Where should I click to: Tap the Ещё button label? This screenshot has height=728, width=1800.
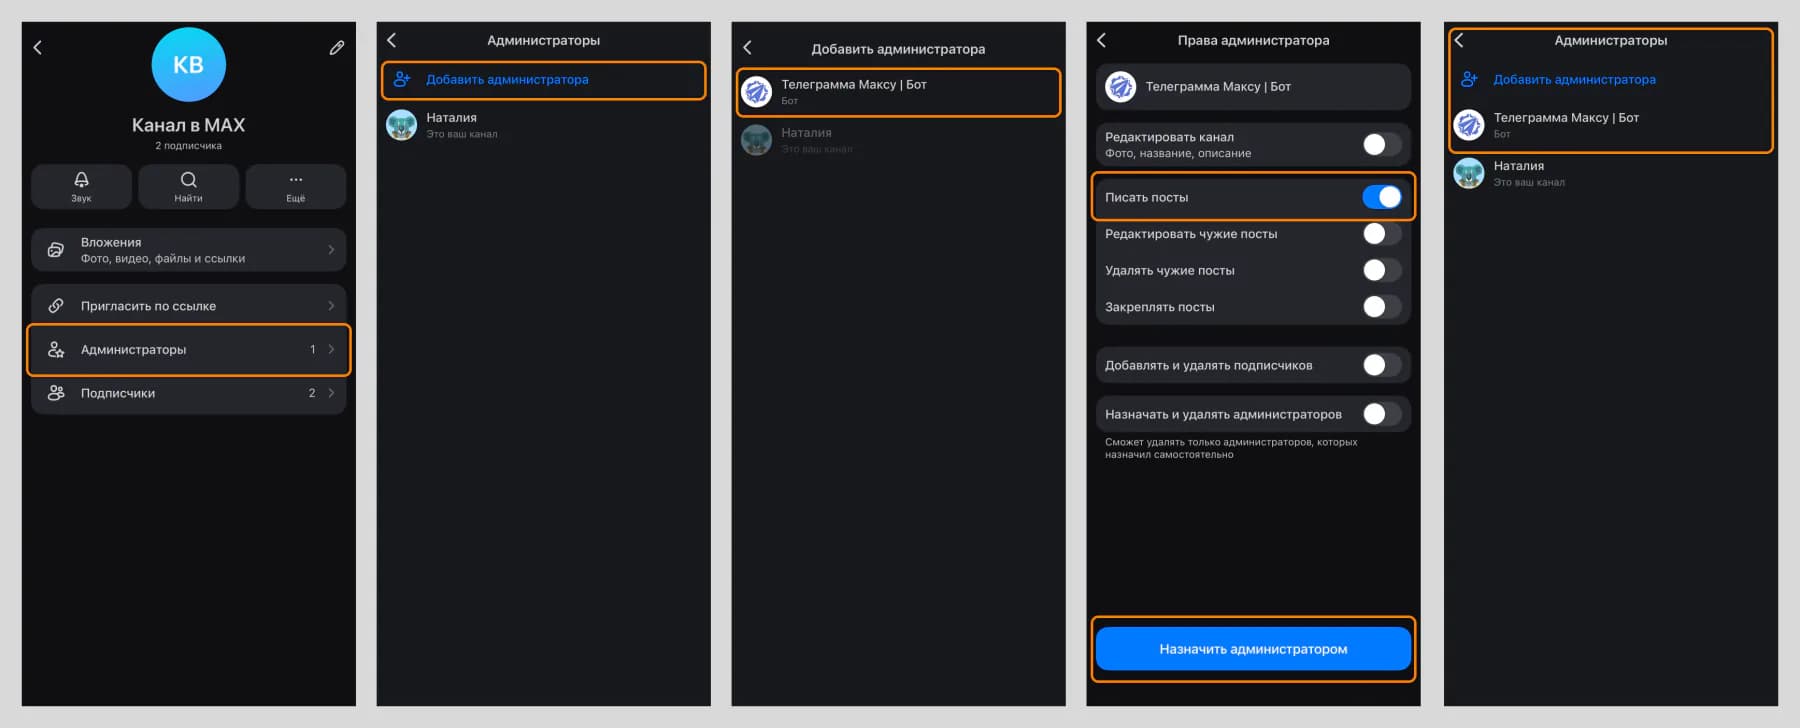296,198
